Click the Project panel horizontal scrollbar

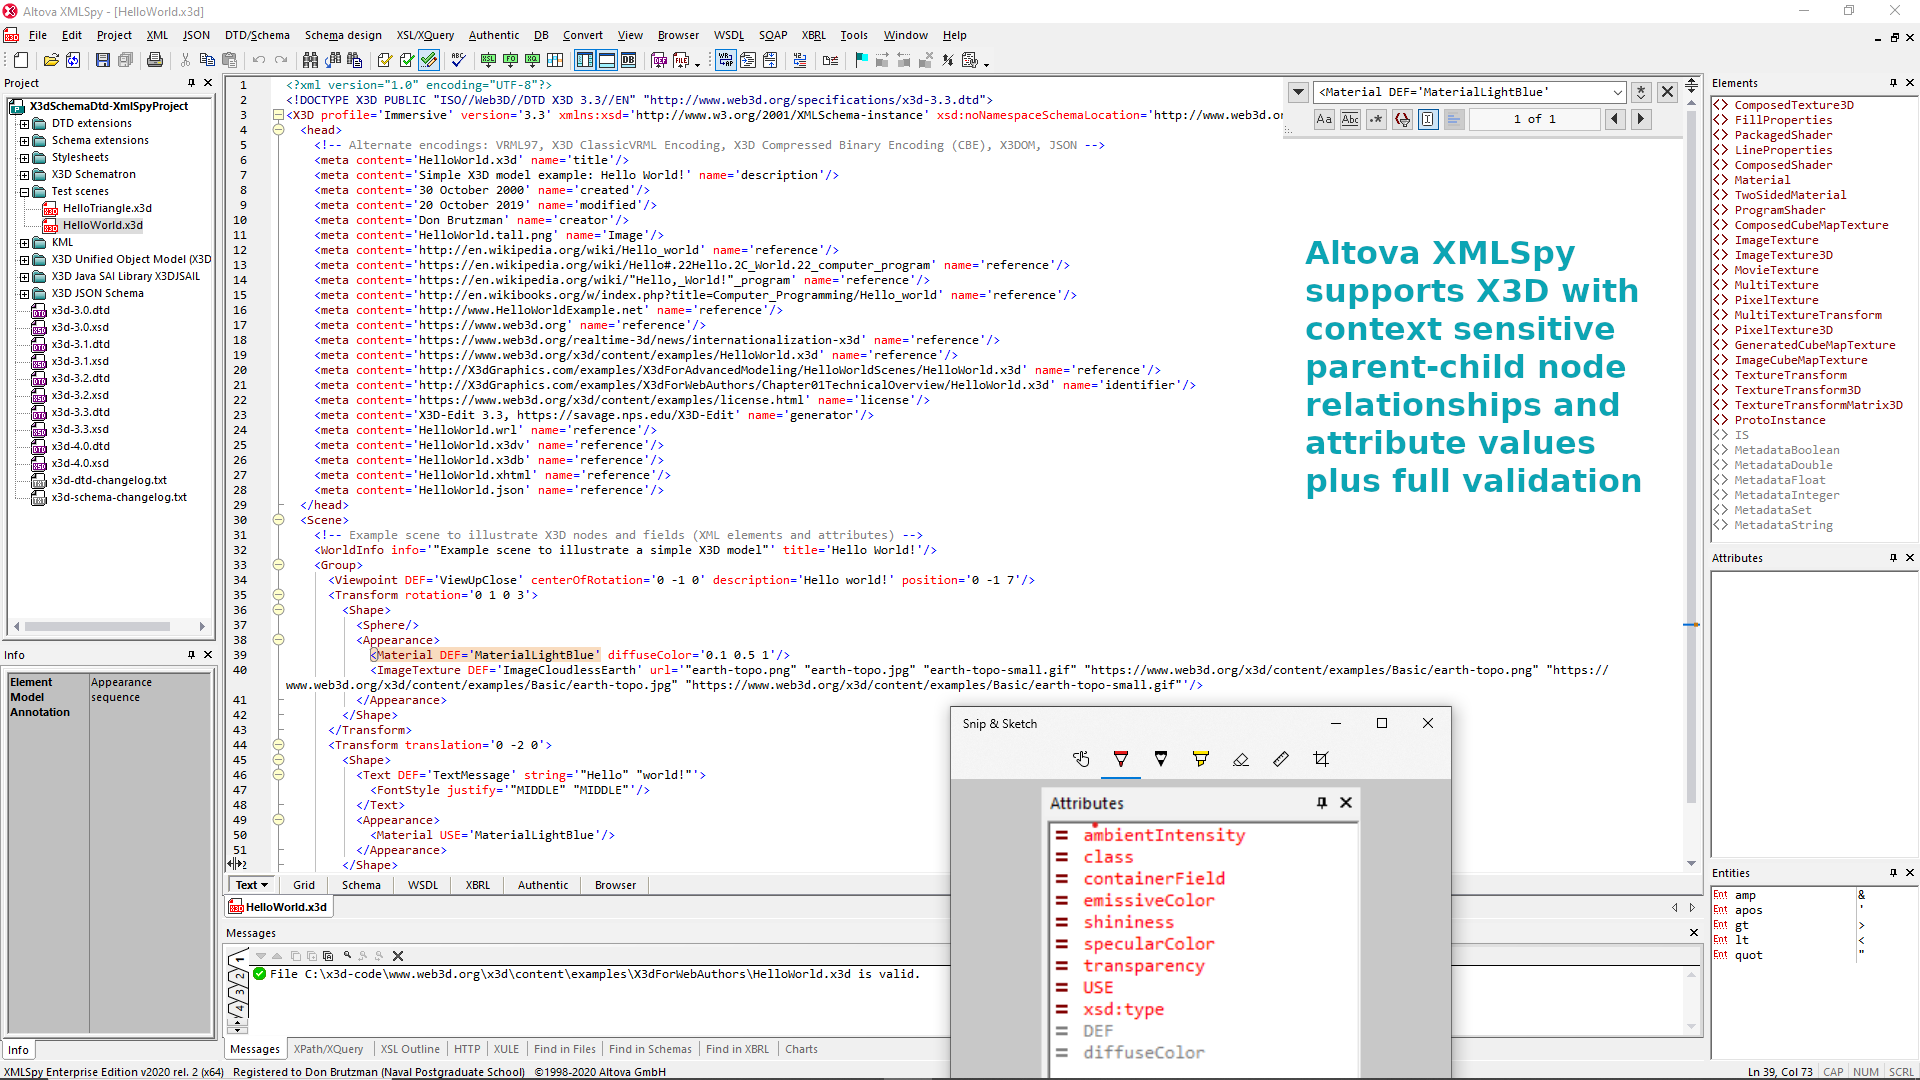(x=98, y=627)
